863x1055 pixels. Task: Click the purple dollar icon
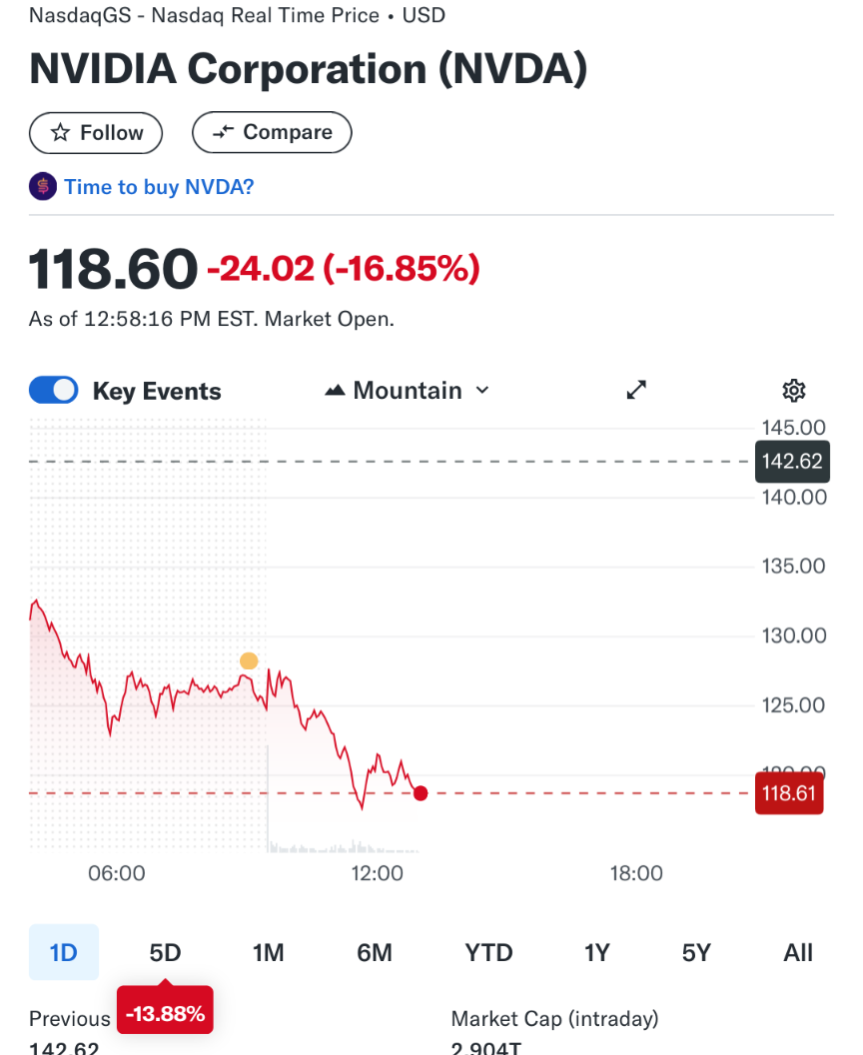click(x=43, y=187)
